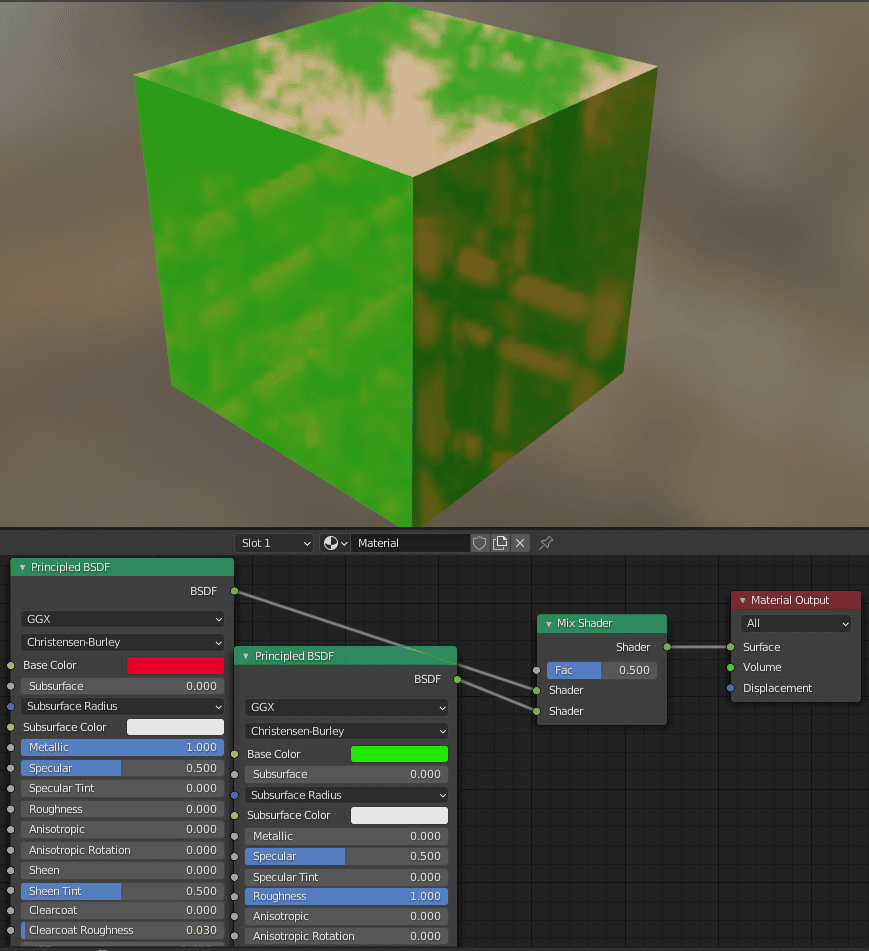Pin the material datablock with the pin icon

(x=545, y=542)
